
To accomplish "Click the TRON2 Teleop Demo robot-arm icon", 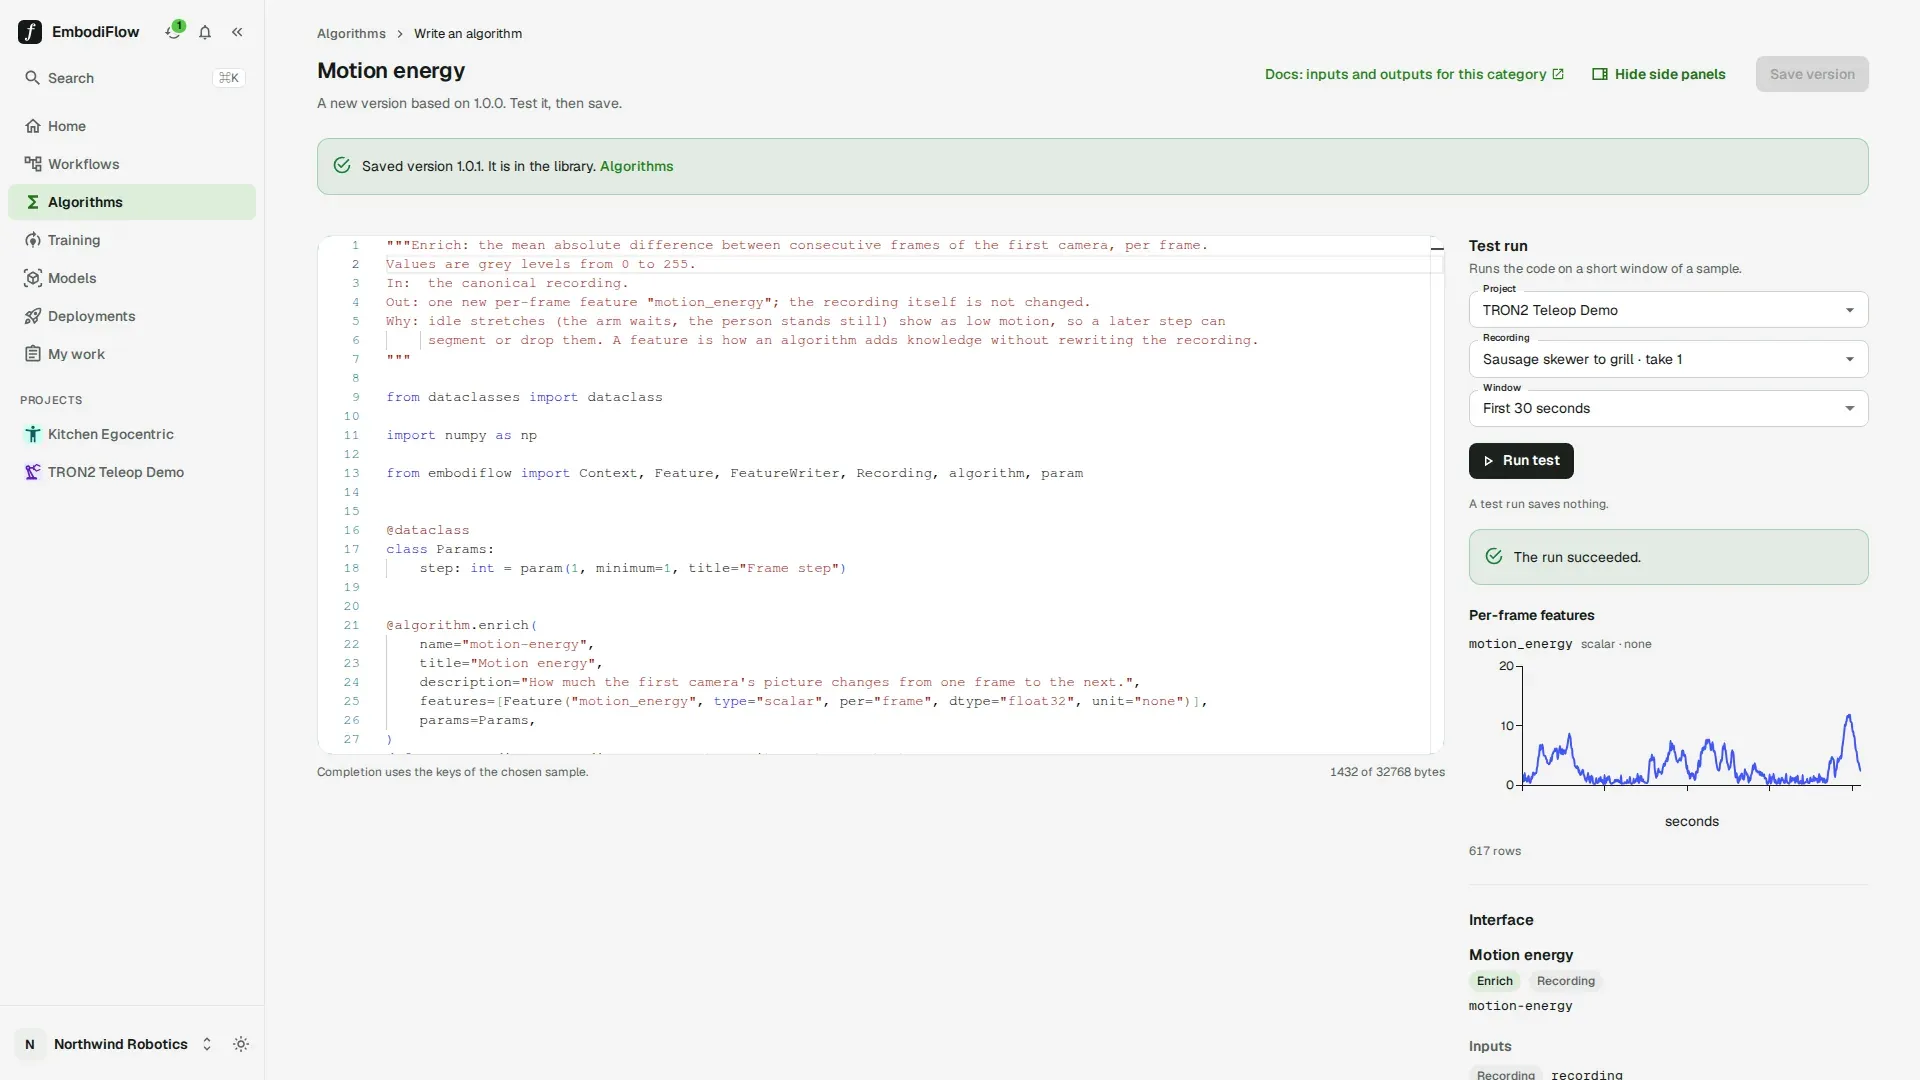I will coord(33,472).
